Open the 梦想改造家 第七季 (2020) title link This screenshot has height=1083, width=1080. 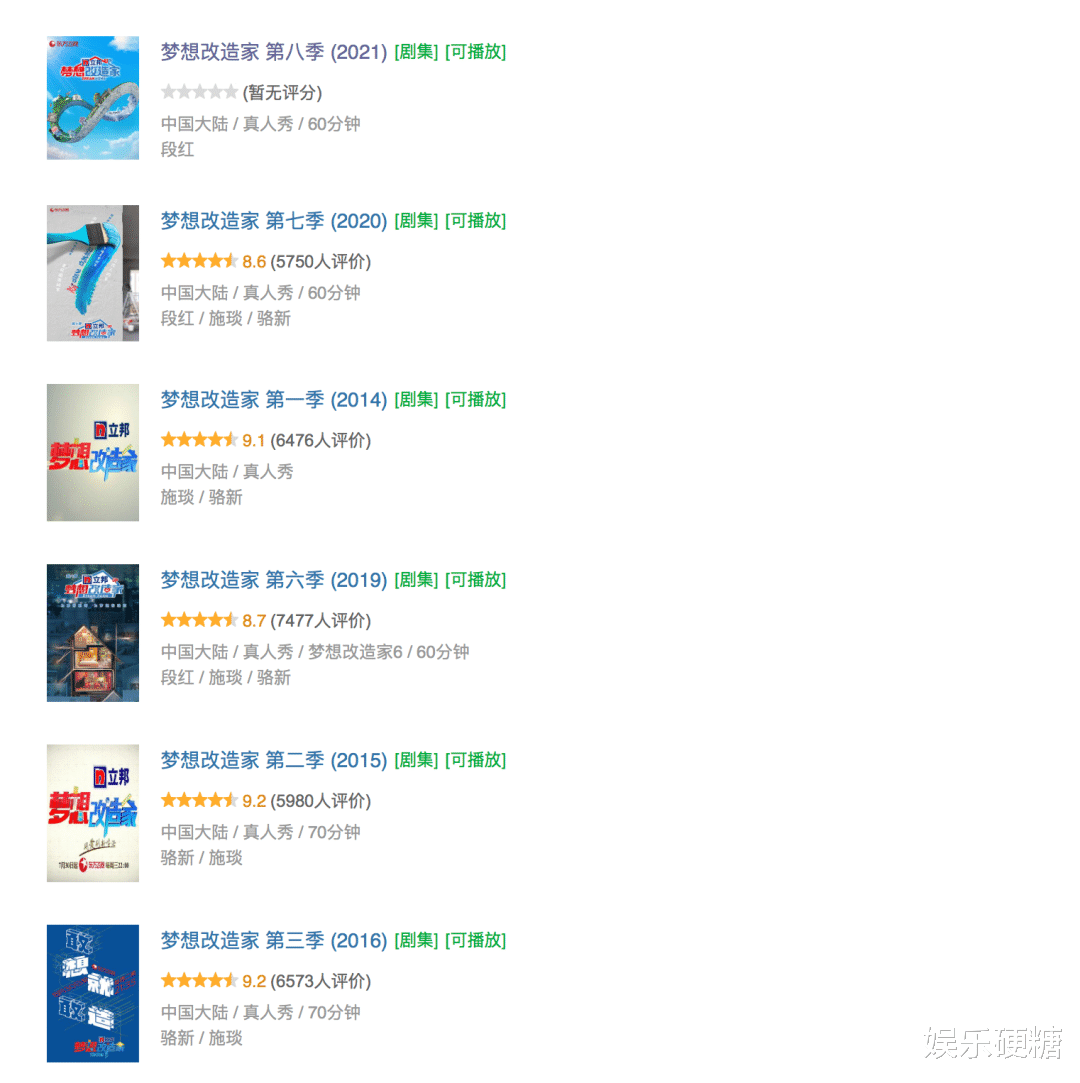[x=273, y=221]
